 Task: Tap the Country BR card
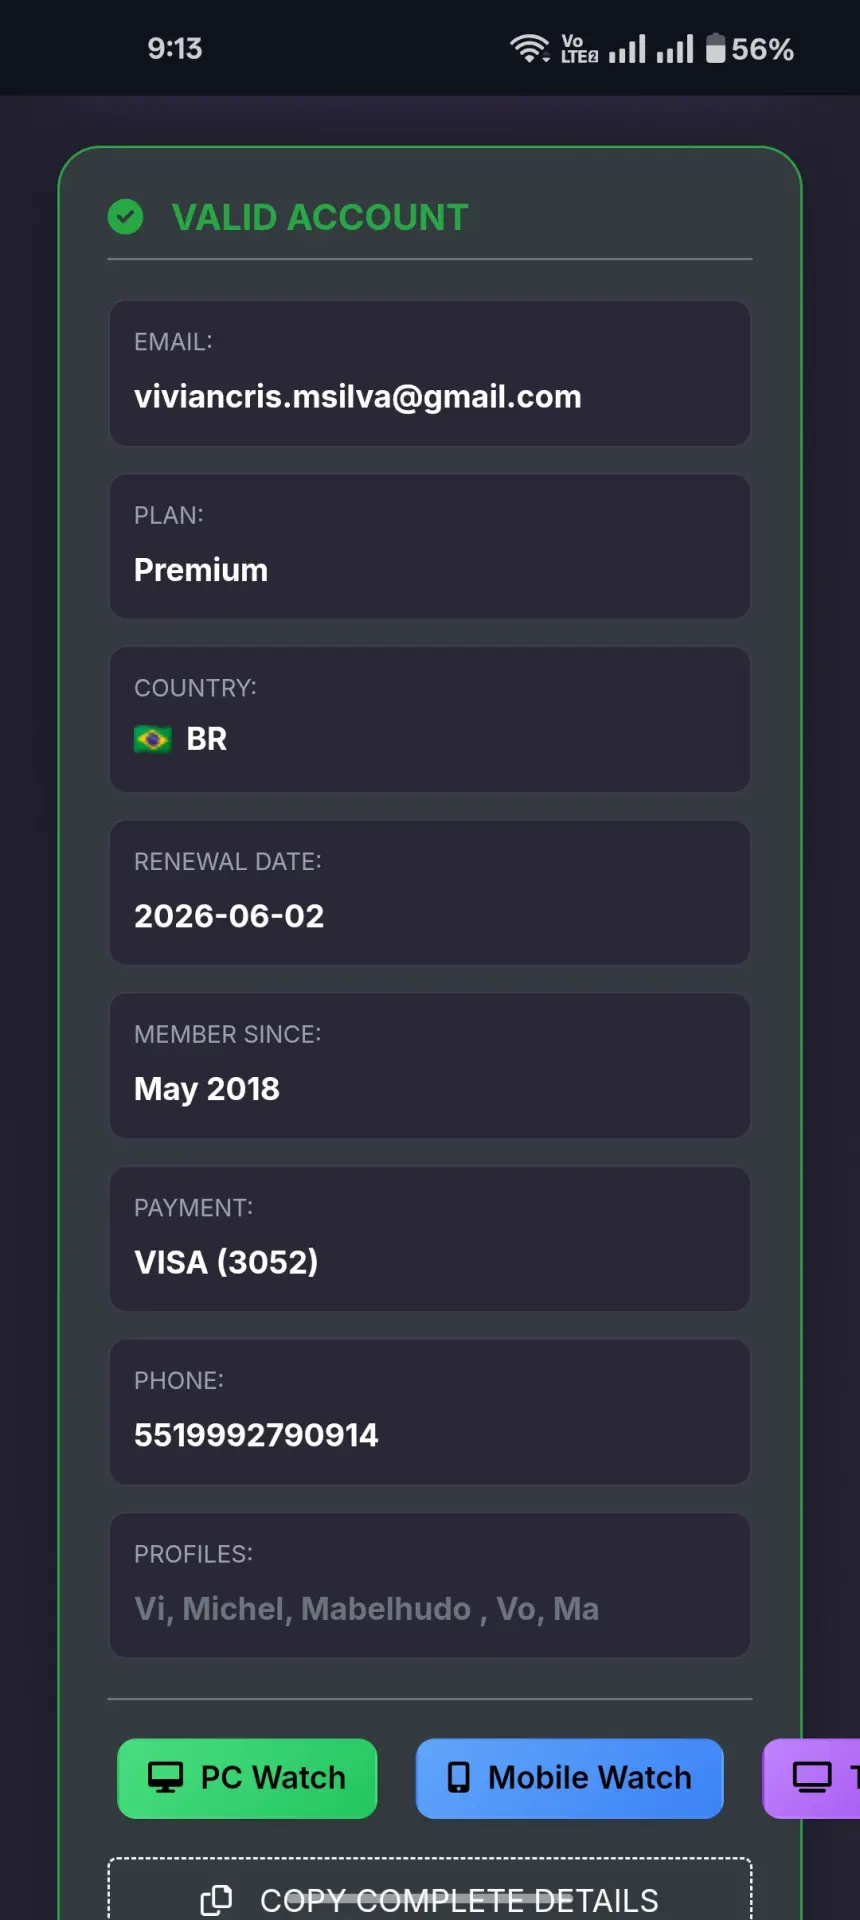[430, 719]
